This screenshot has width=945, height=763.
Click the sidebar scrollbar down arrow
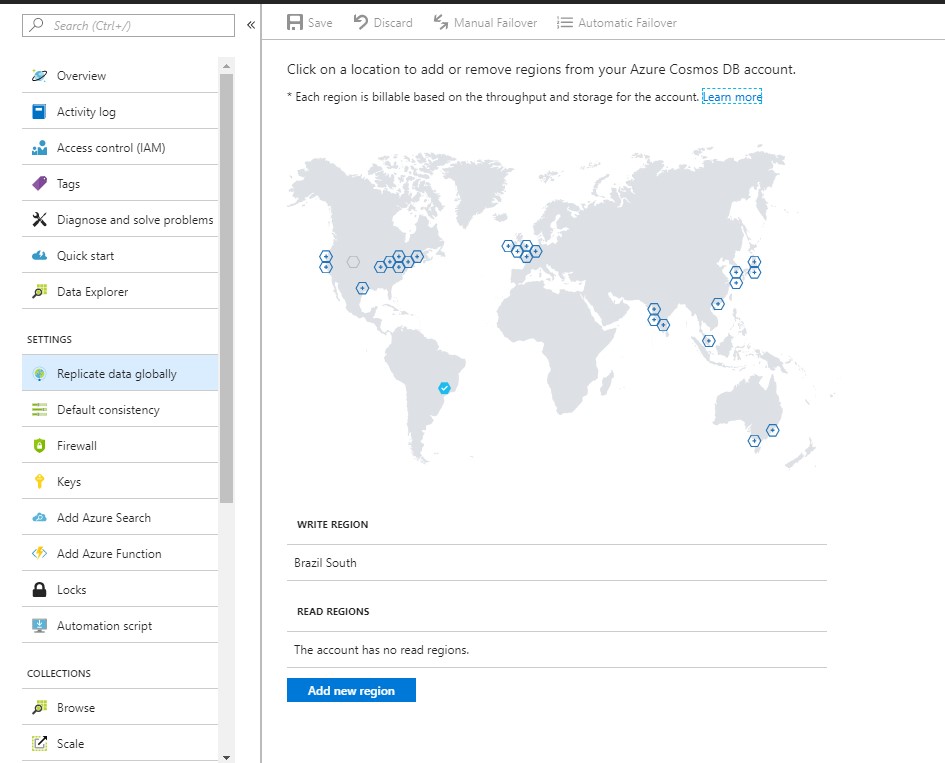[x=227, y=758]
